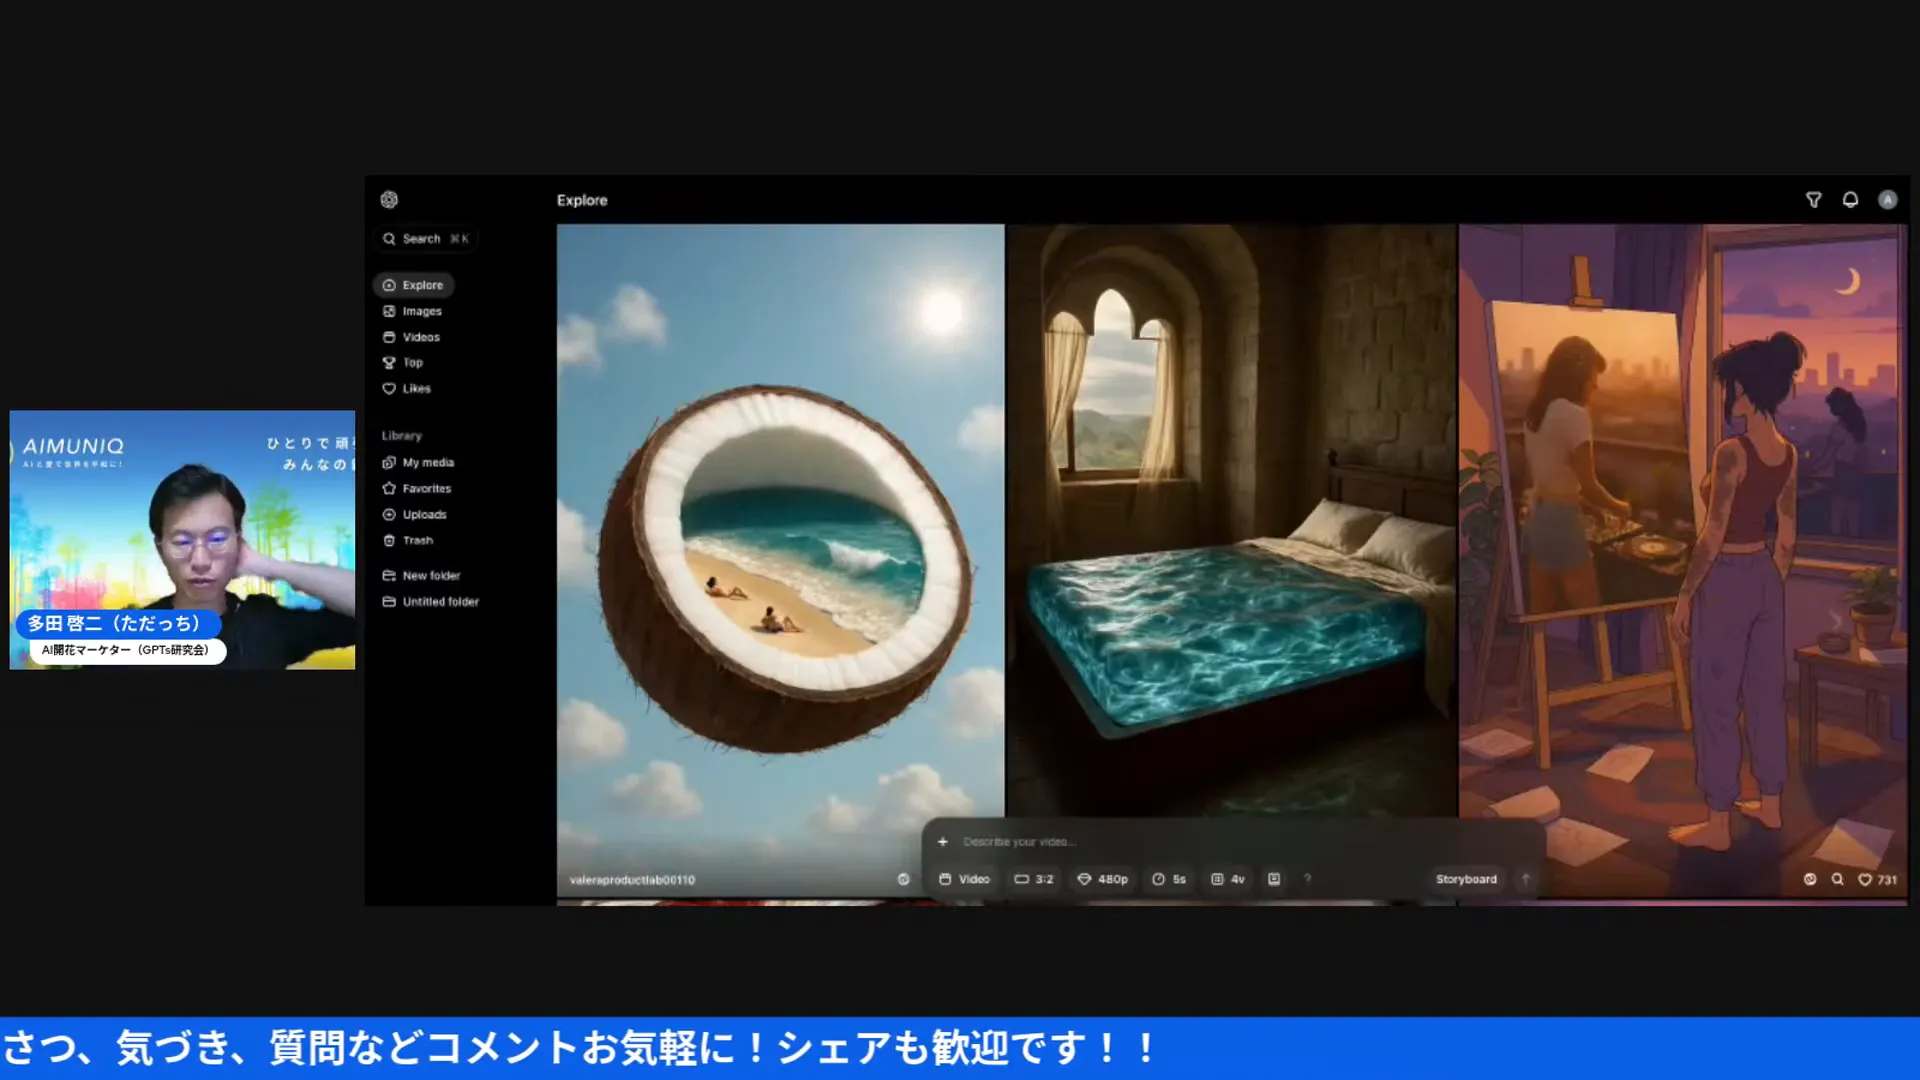The height and width of the screenshot is (1080, 1920).
Task: Click the magnifier icon on painter video
Action: point(1837,879)
